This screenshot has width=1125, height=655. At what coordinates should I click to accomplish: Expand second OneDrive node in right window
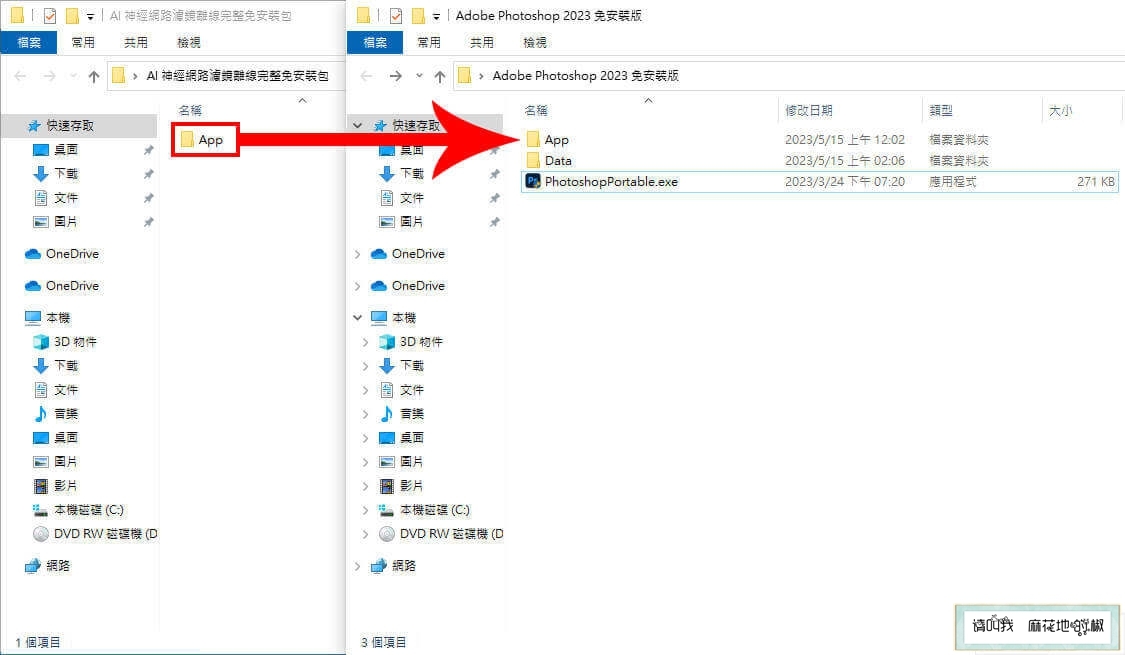point(357,286)
